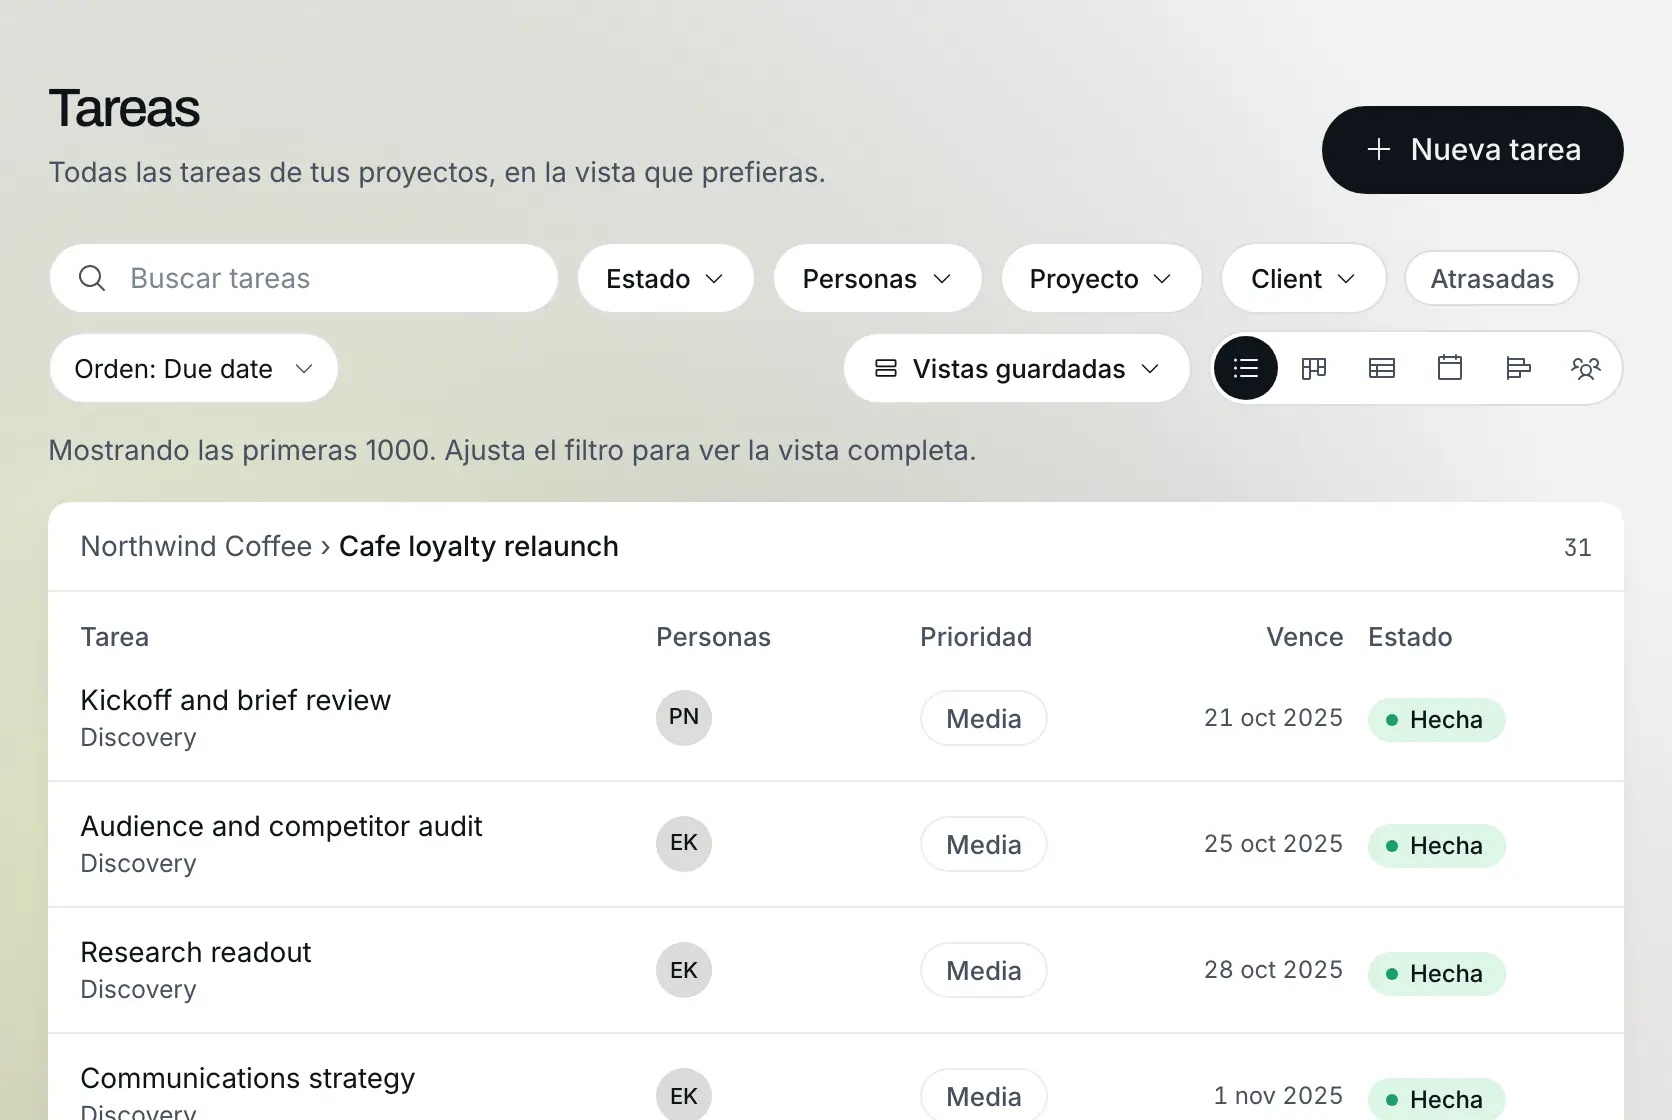The height and width of the screenshot is (1120, 1672).
Task: Click the Personas column header
Action: tap(713, 637)
